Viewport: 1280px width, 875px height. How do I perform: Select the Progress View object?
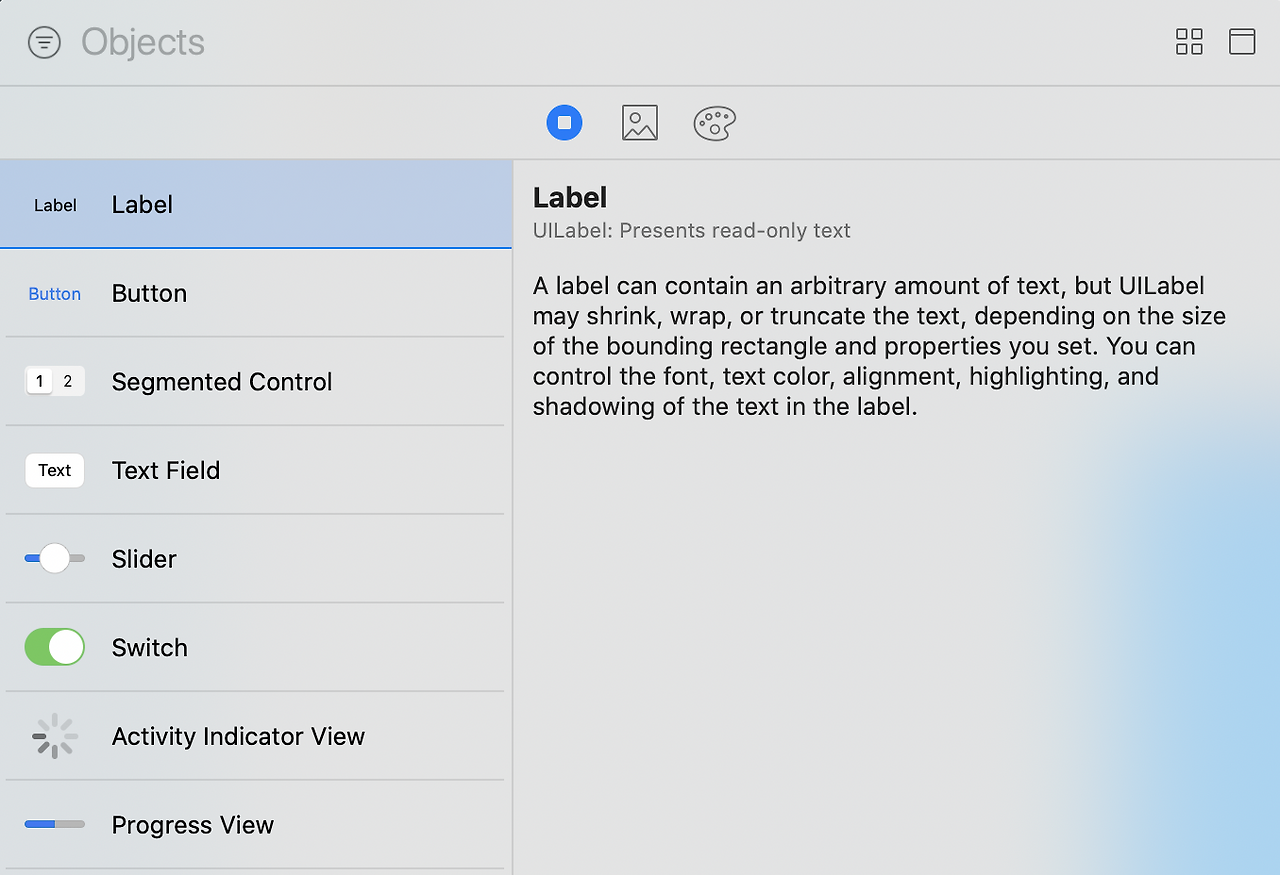point(256,824)
